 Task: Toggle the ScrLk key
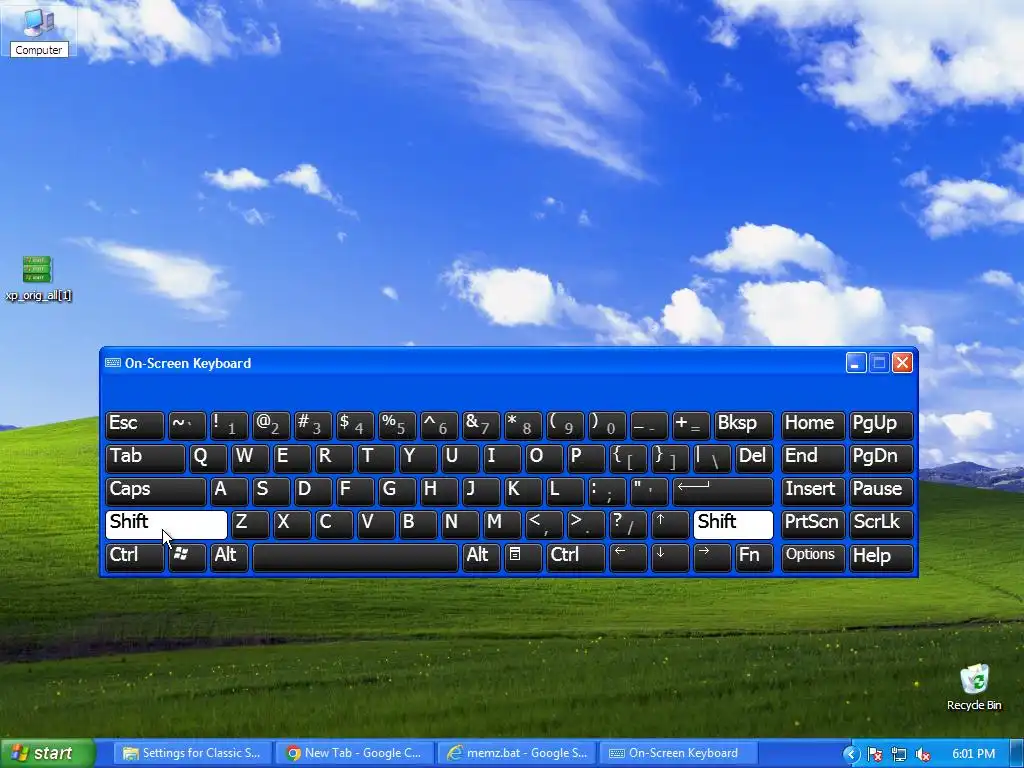click(880, 524)
